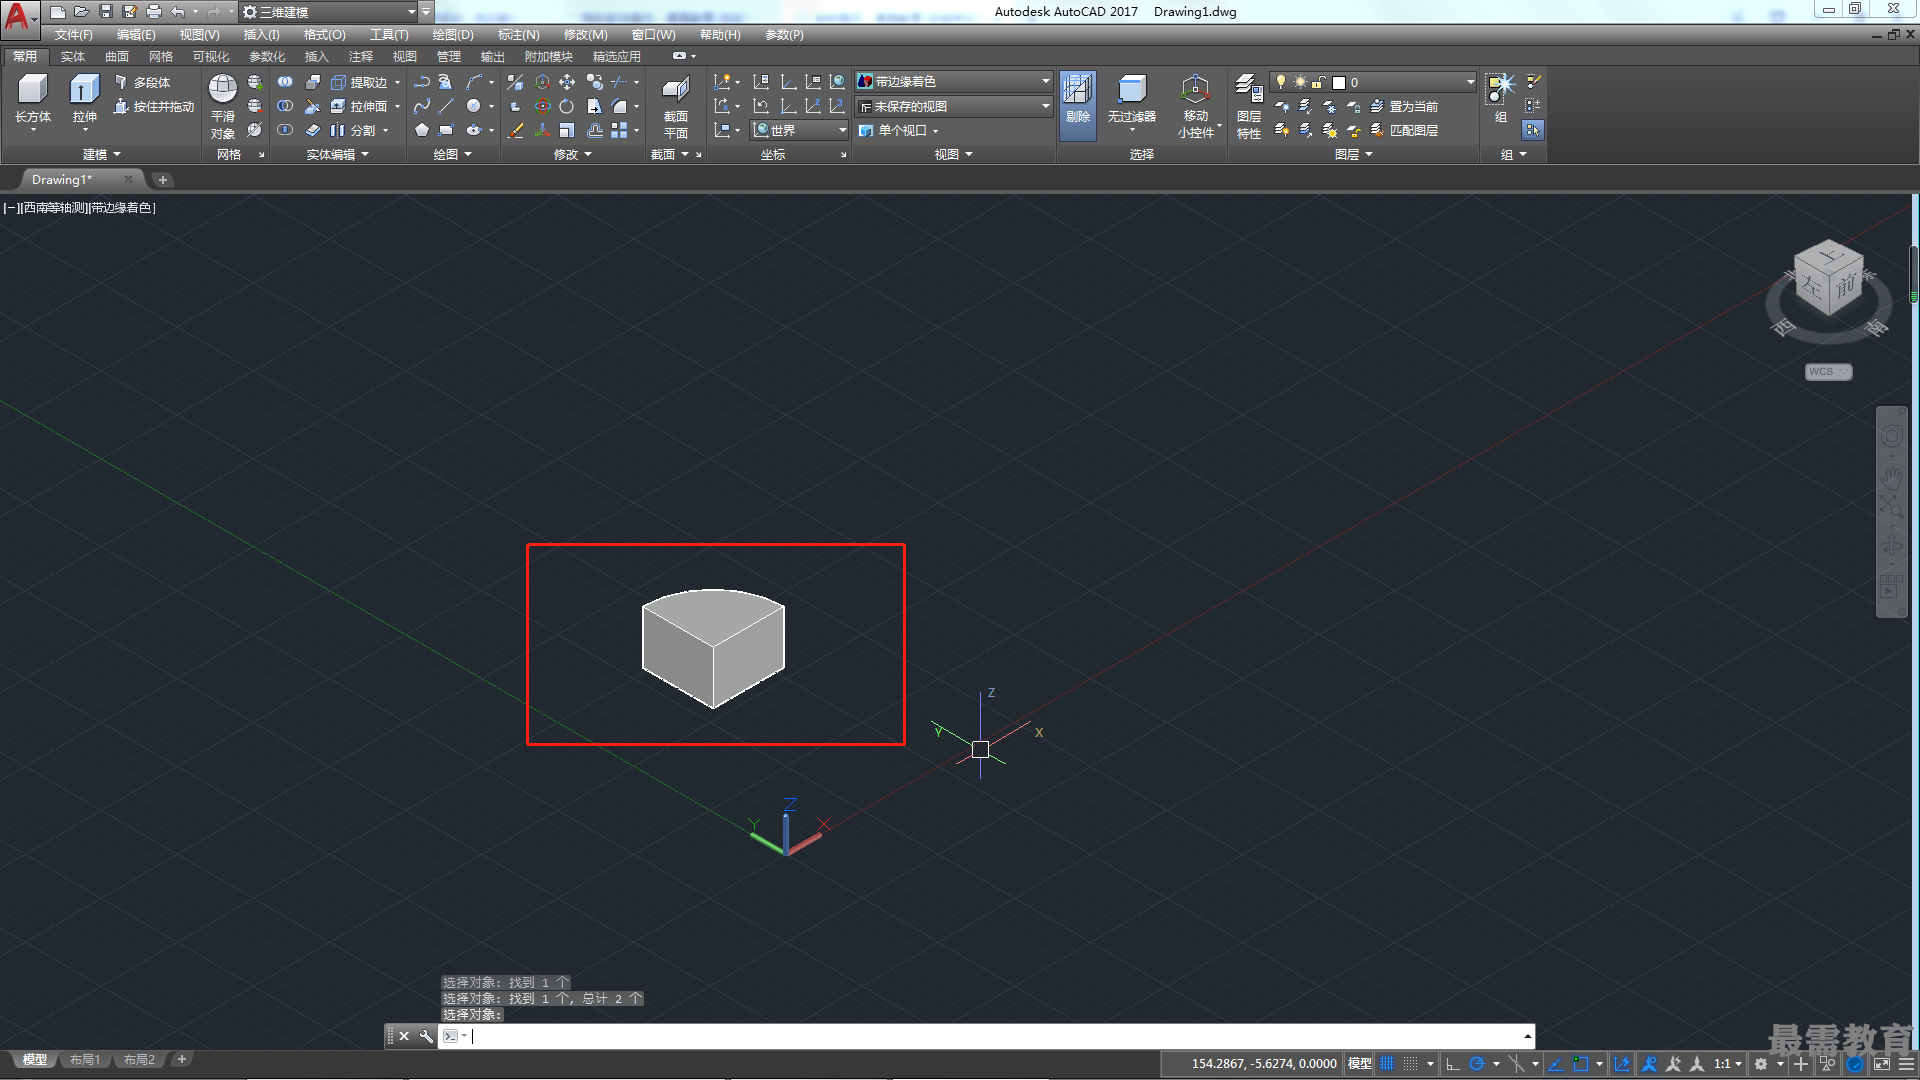Open Layer Properties (图层特性) manager

(1249, 106)
